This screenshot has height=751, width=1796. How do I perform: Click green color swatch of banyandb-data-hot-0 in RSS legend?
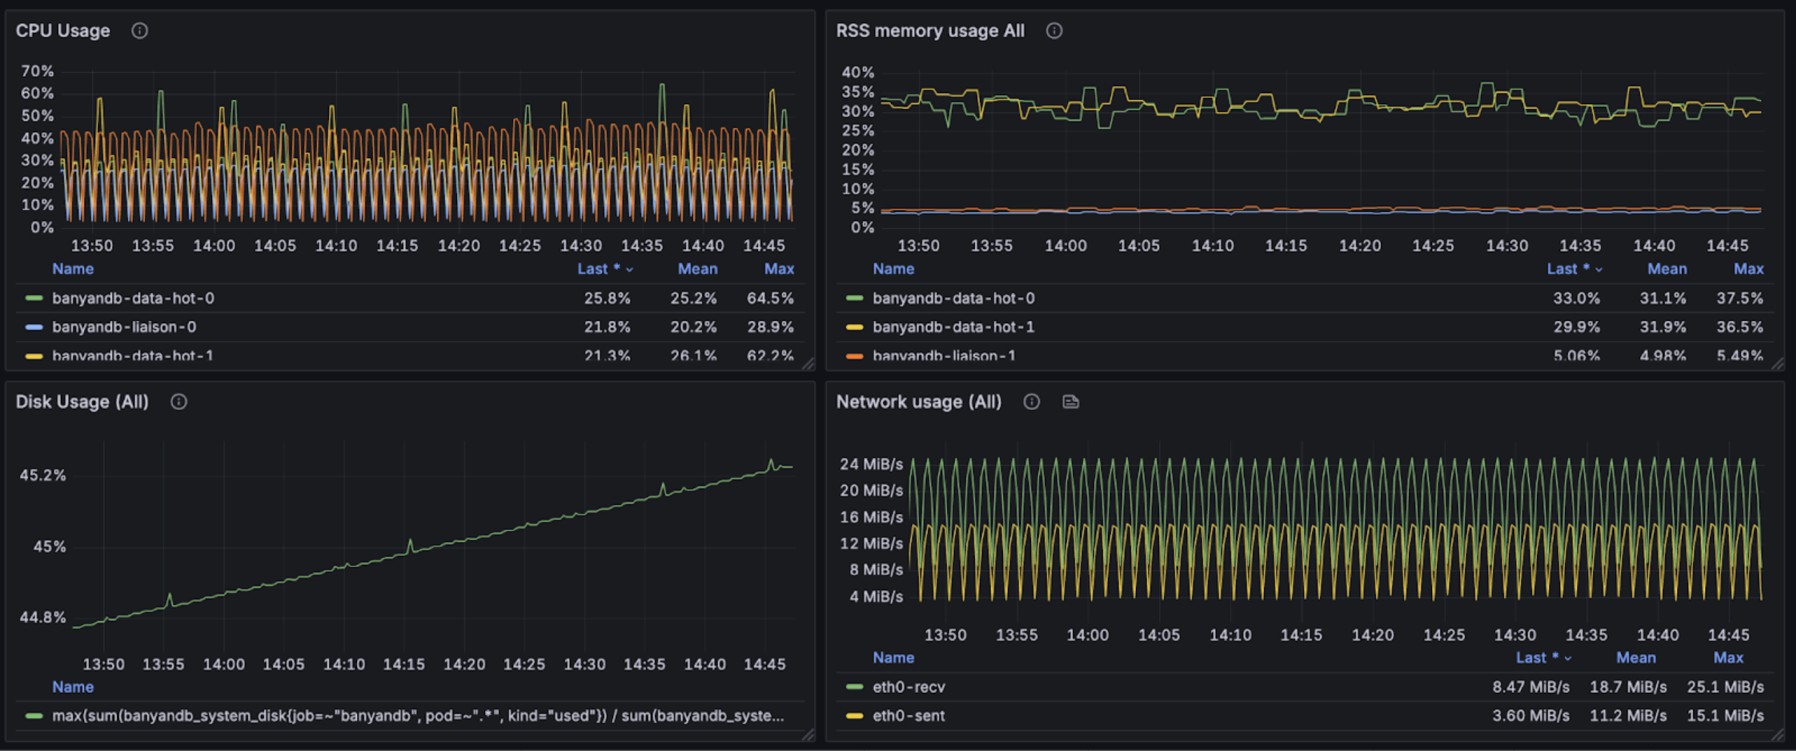click(x=854, y=298)
